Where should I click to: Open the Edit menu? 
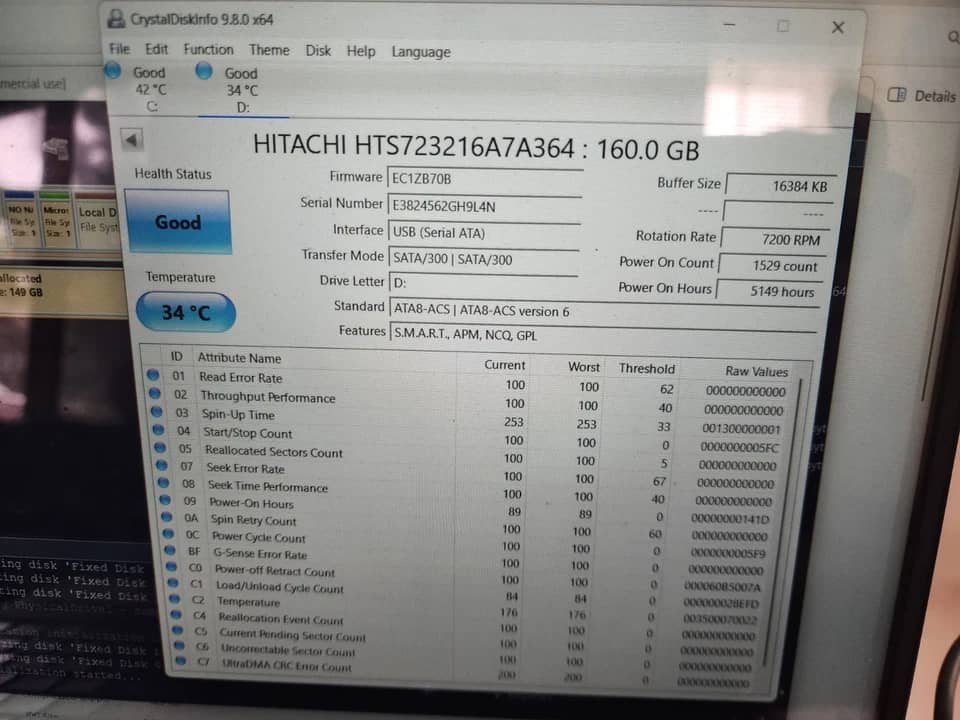(x=156, y=49)
